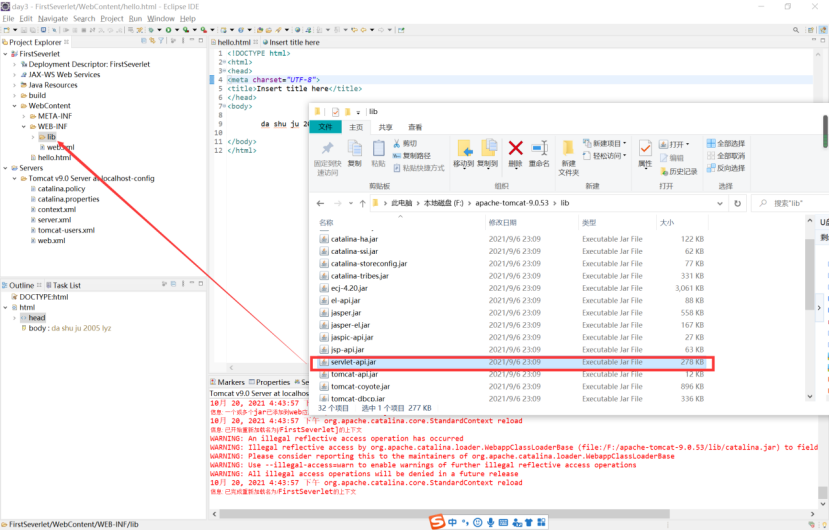Click the Rename (重命名) icon in the ribbon
The width and height of the screenshot is (830, 530).
point(539,148)
